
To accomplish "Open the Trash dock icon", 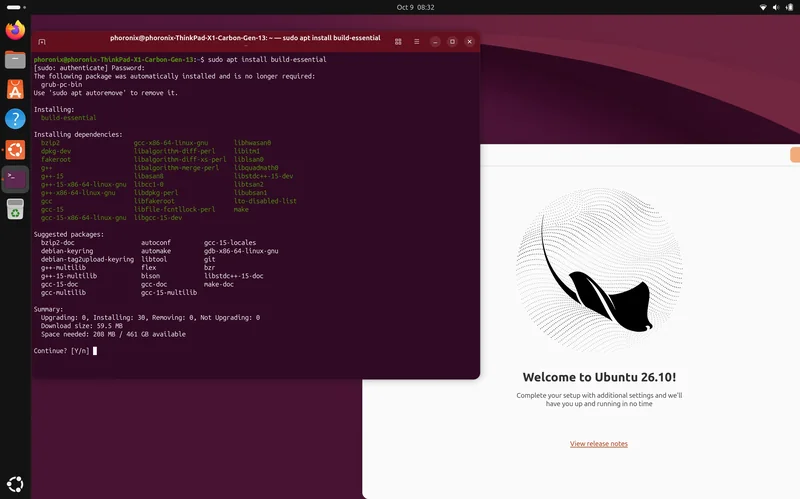I will 15,209.
